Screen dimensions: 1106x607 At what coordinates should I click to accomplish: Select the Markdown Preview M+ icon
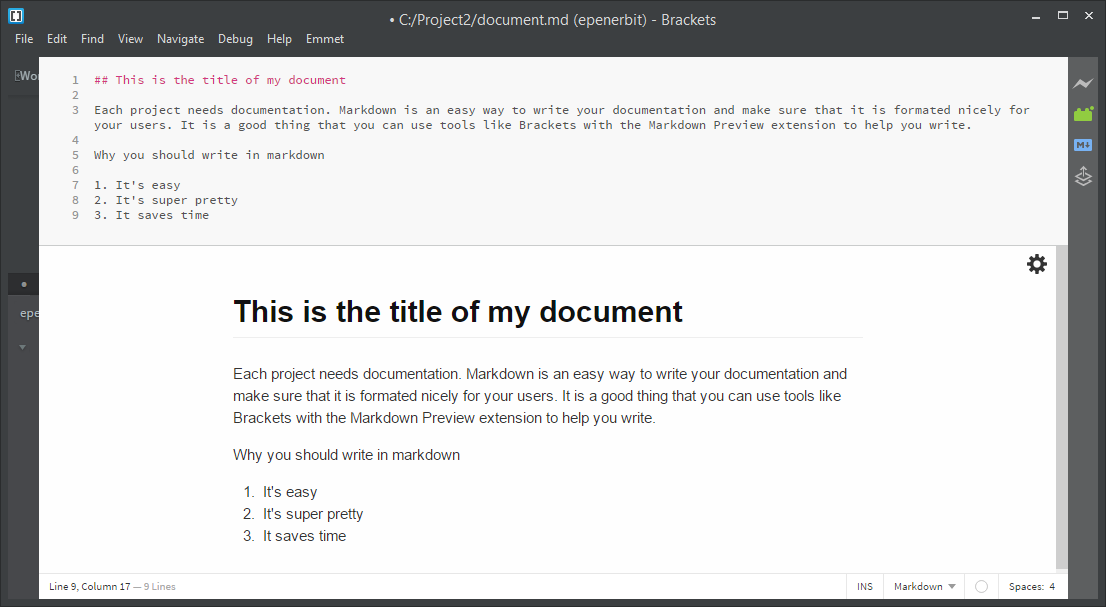pos(1083,144)
